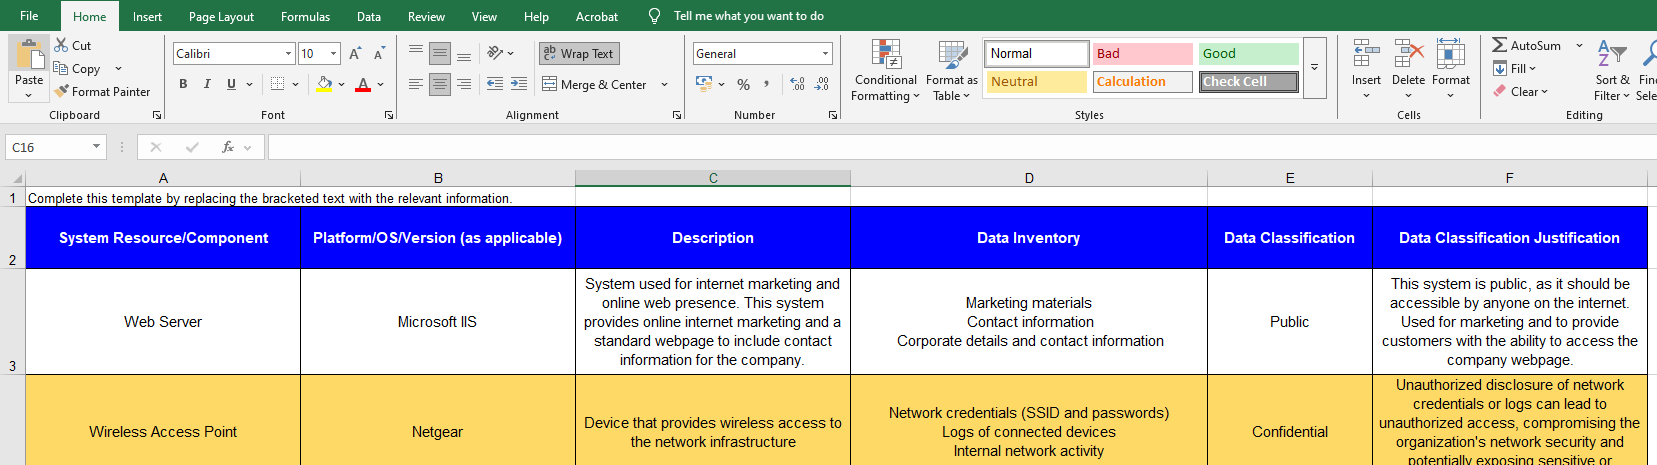Viewport: 1657px width, 465px height.
Task: Apply red font color
Action: (x=363, y=84)
